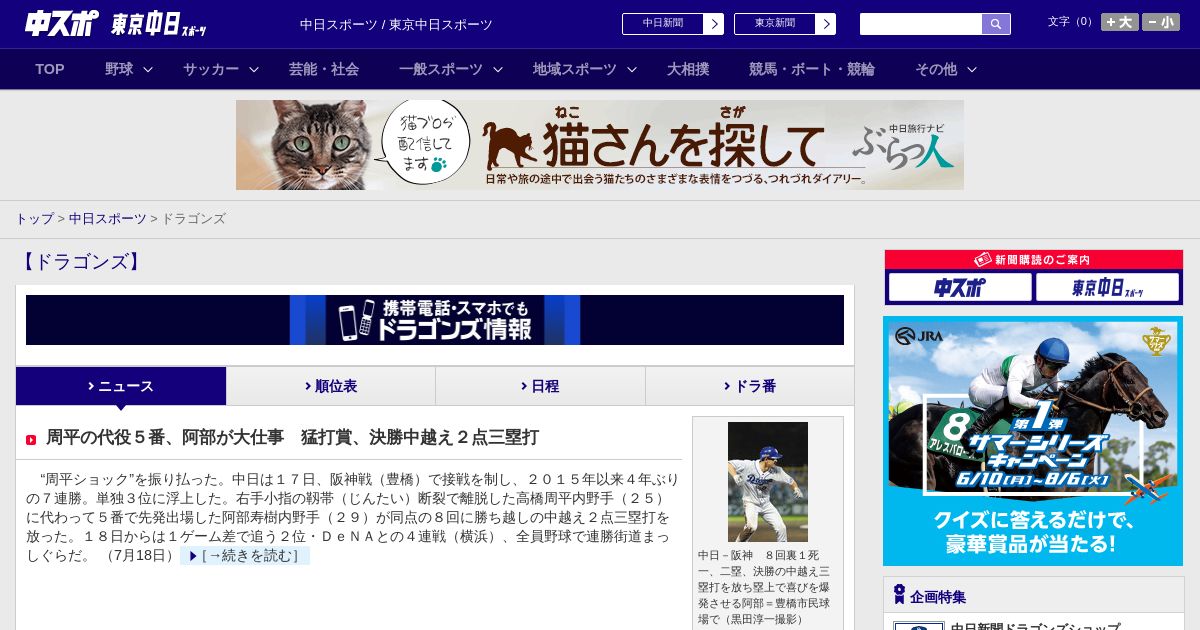Viewport: 1200px width, 630px height.
Task: Click header text 中日スポーツ / 東京中日スポーツ
Action: click(396, 24)
